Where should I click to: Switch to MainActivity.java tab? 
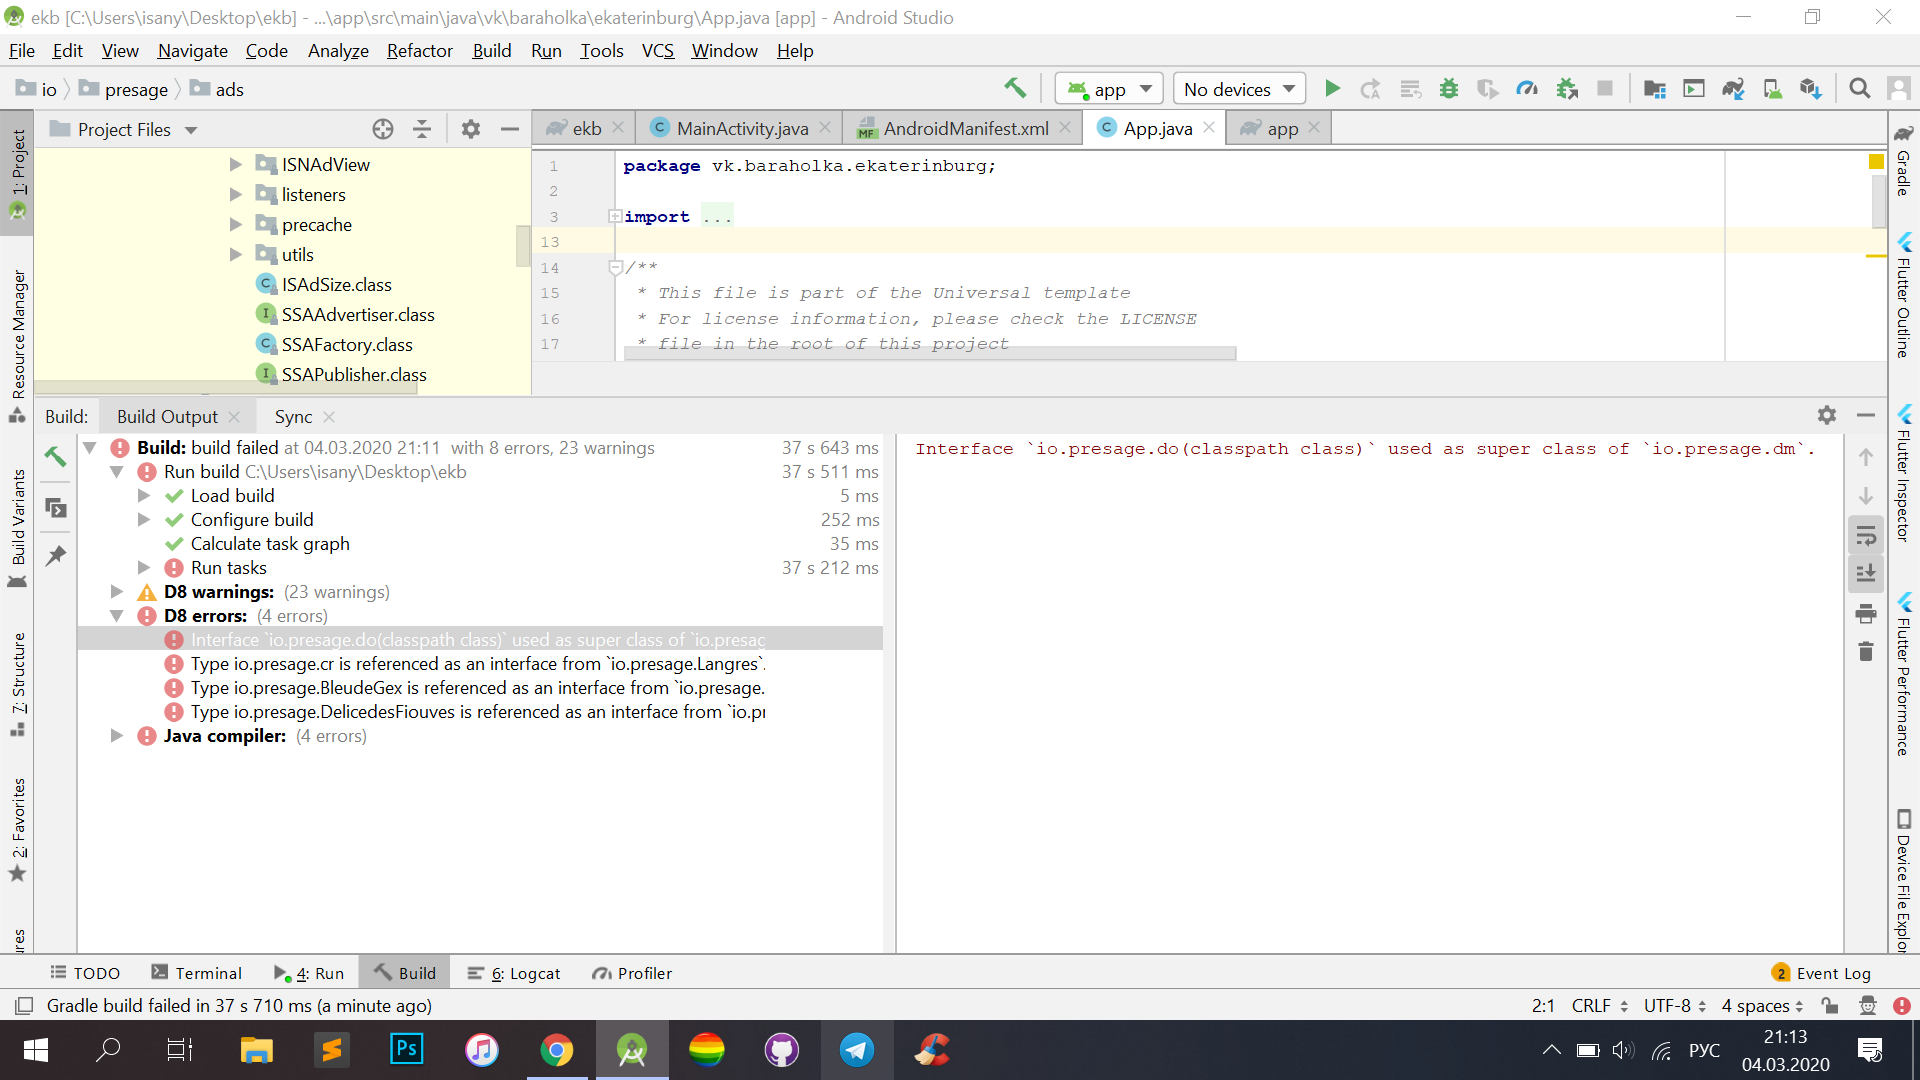tap(741, 128)
